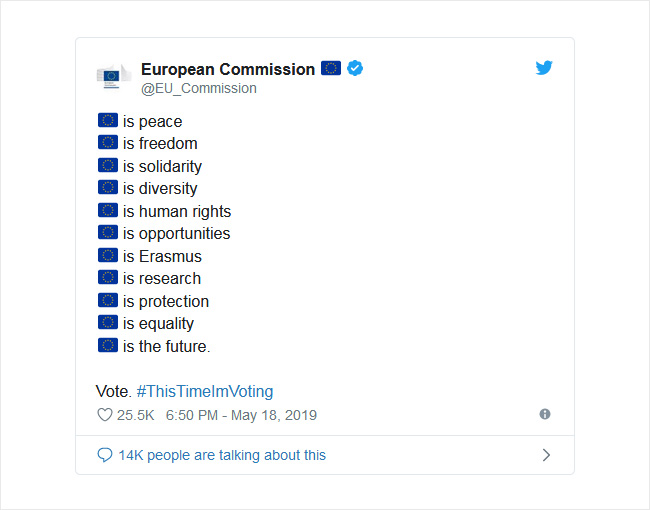Click the "is human rights" tweet line
The height and width of the screenshot is (510, 650).
point(164,211)
